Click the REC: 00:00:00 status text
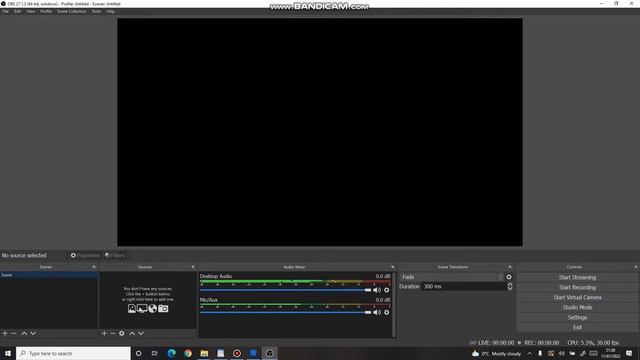This screenshot has width=640, height=360. click(x=541, y=343)
